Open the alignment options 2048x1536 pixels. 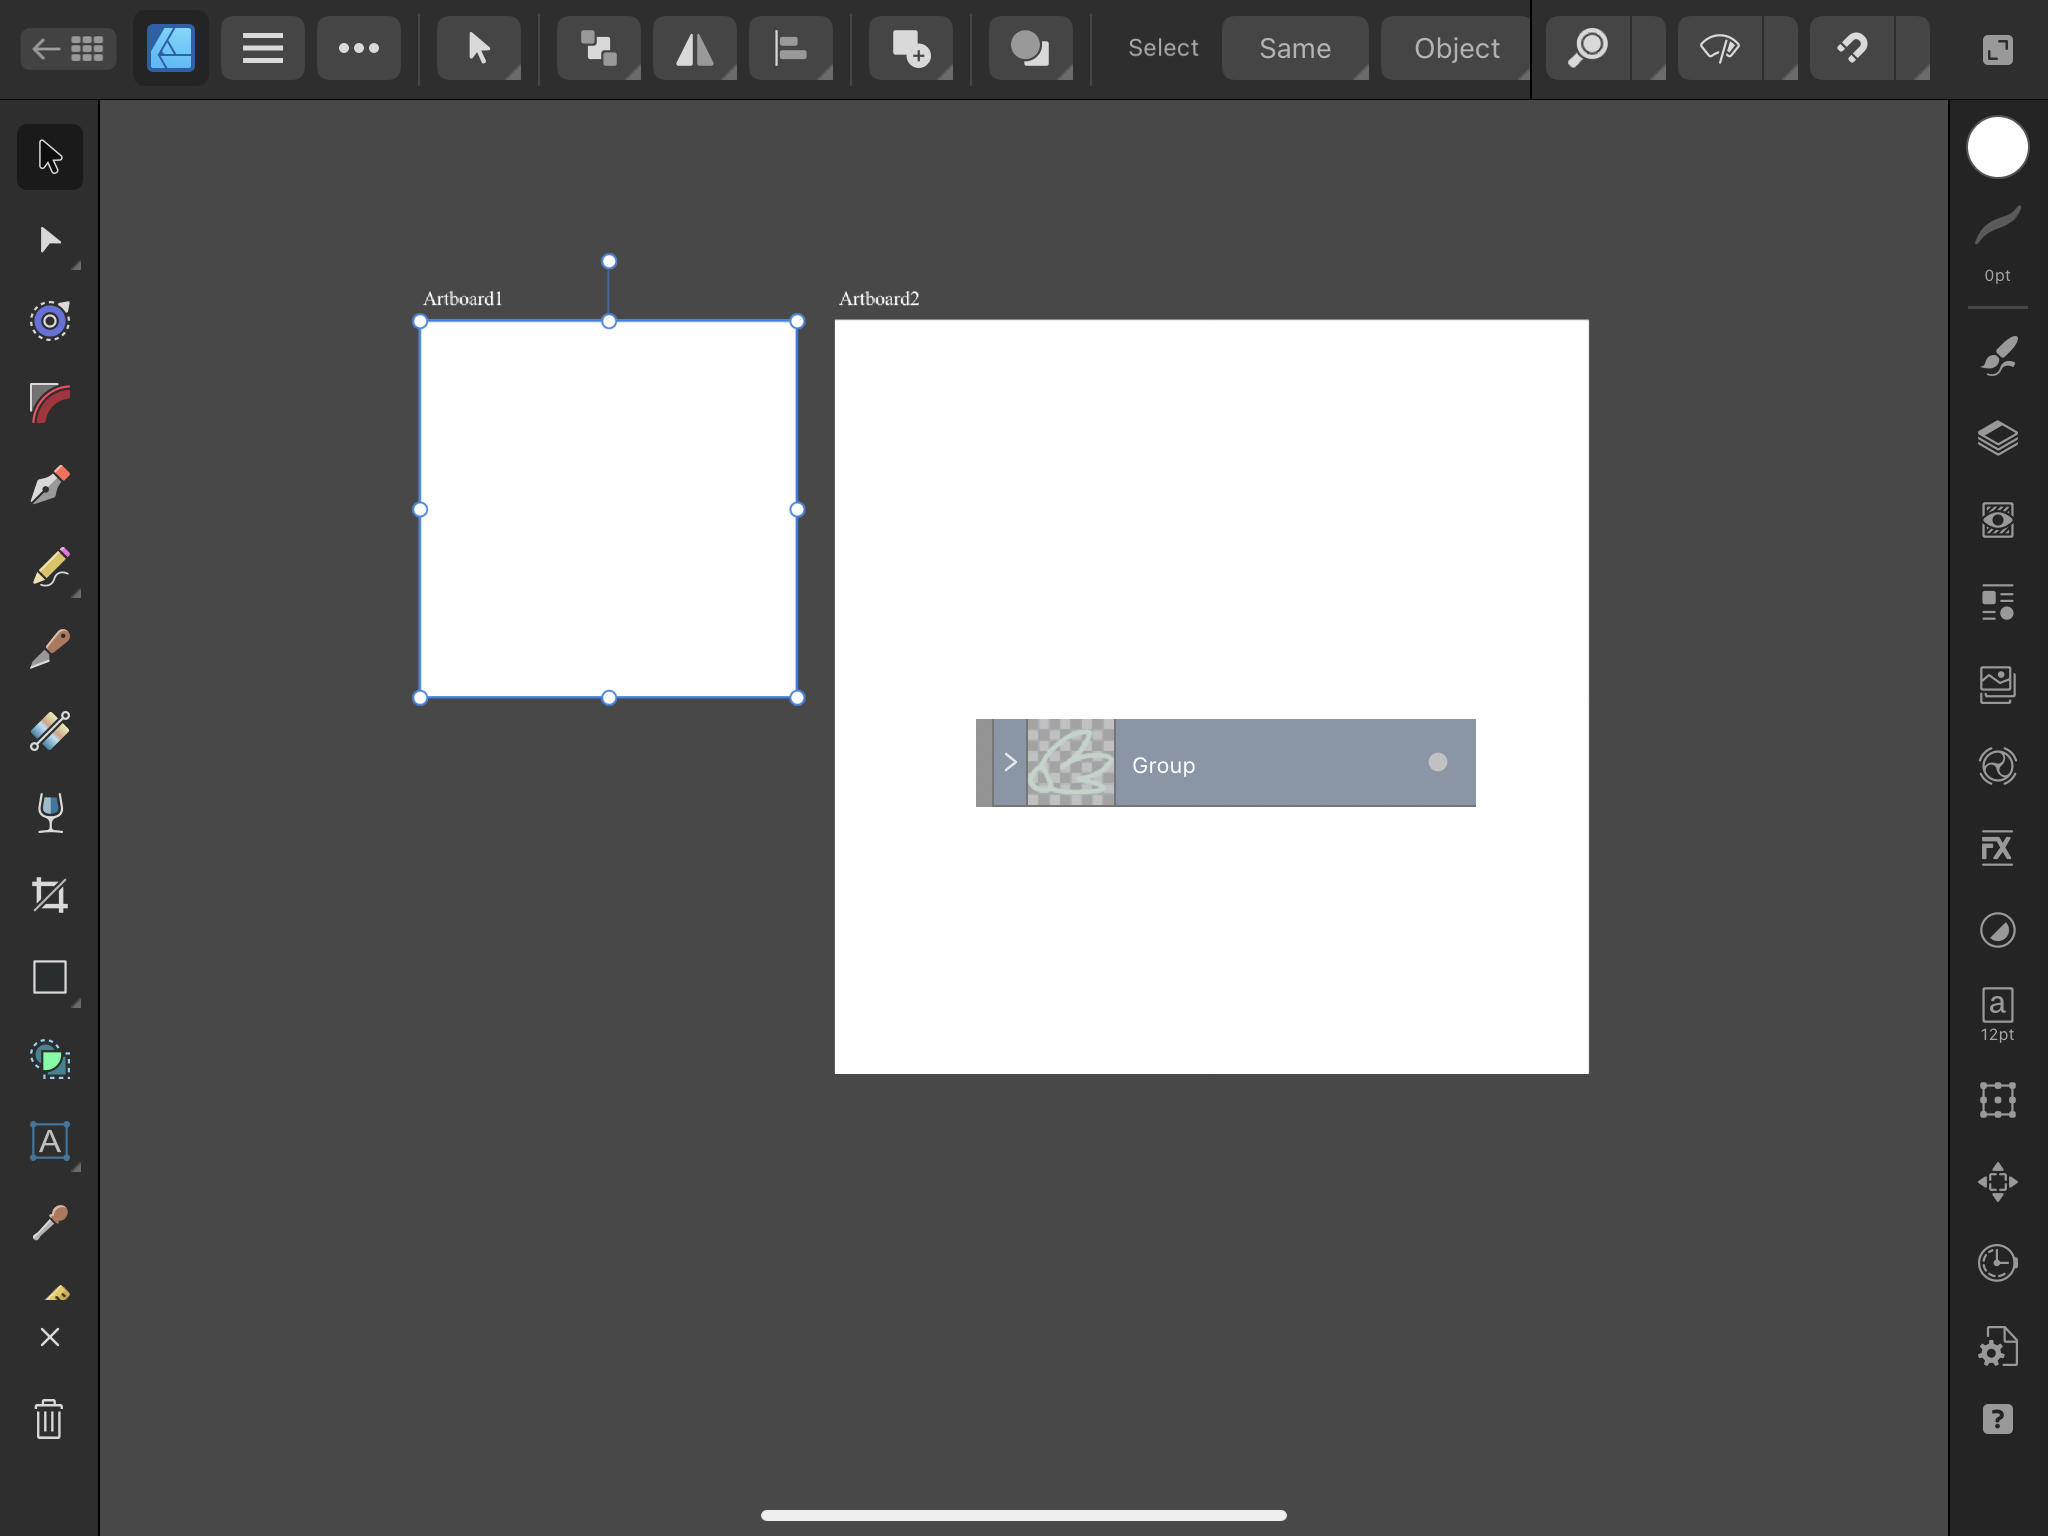click(x=791, y=48)
